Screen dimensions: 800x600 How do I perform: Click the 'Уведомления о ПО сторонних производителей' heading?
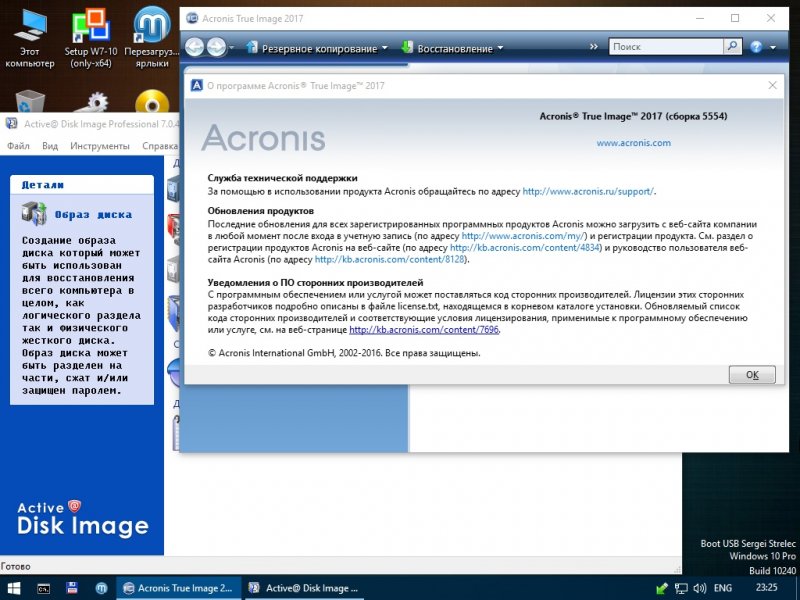point(315,283)
